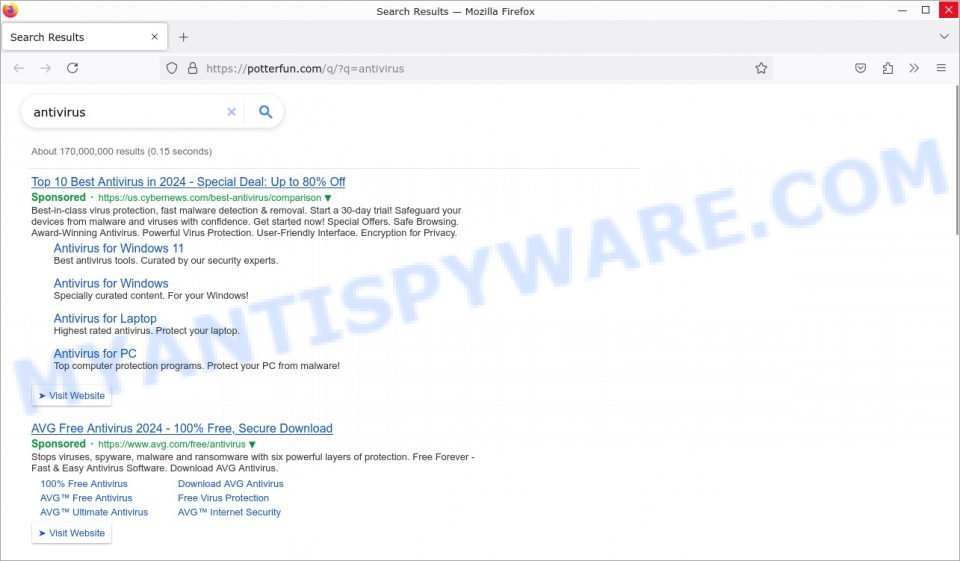
Task: Open Free Virus Protection sitelink
Action: pos(223,498)
